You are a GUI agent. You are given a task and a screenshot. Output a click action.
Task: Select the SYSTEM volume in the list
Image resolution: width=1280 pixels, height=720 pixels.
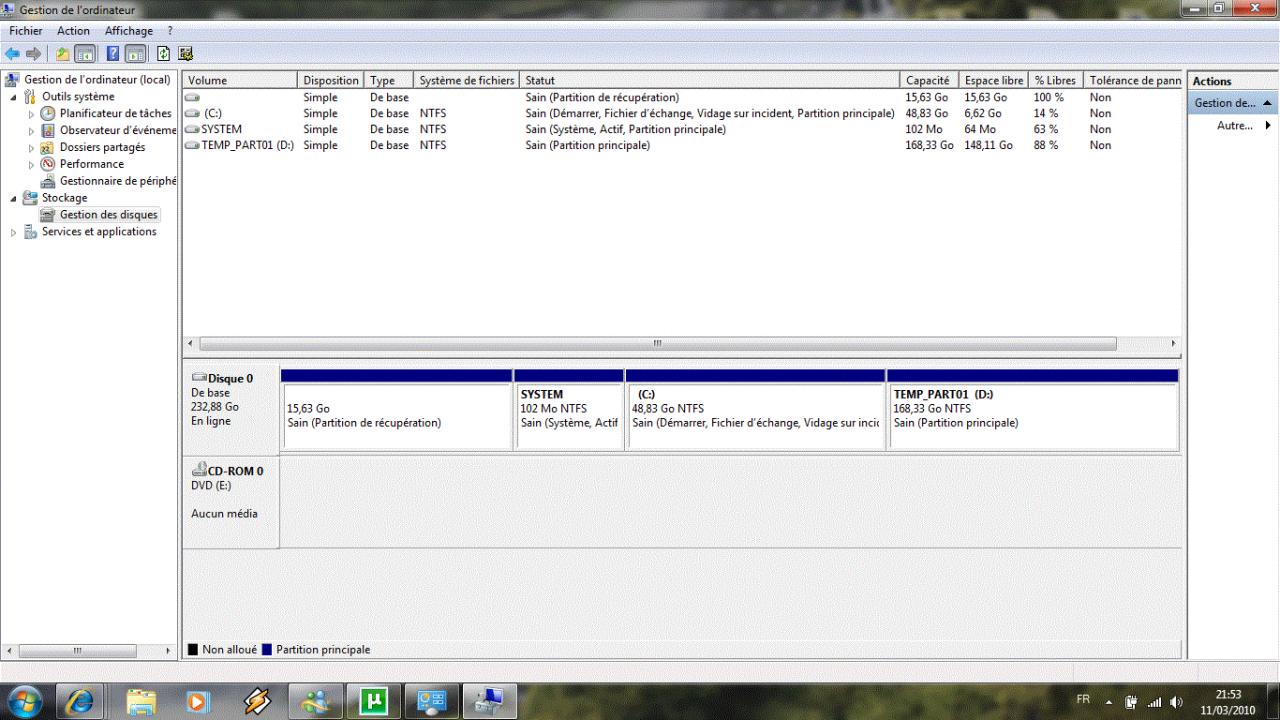click(680, 130)
